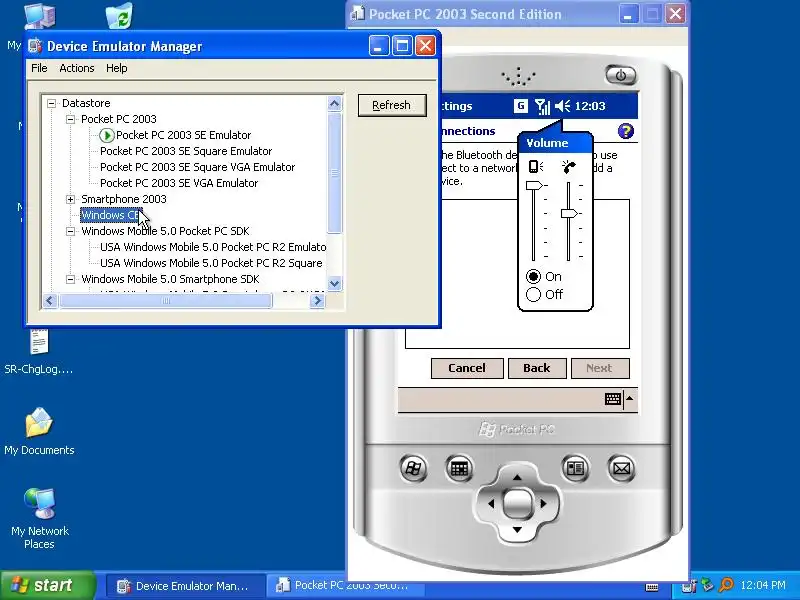Screen dimensions: 800x600
Task: Click the D-pad up arrow
Action: point(517,478)
